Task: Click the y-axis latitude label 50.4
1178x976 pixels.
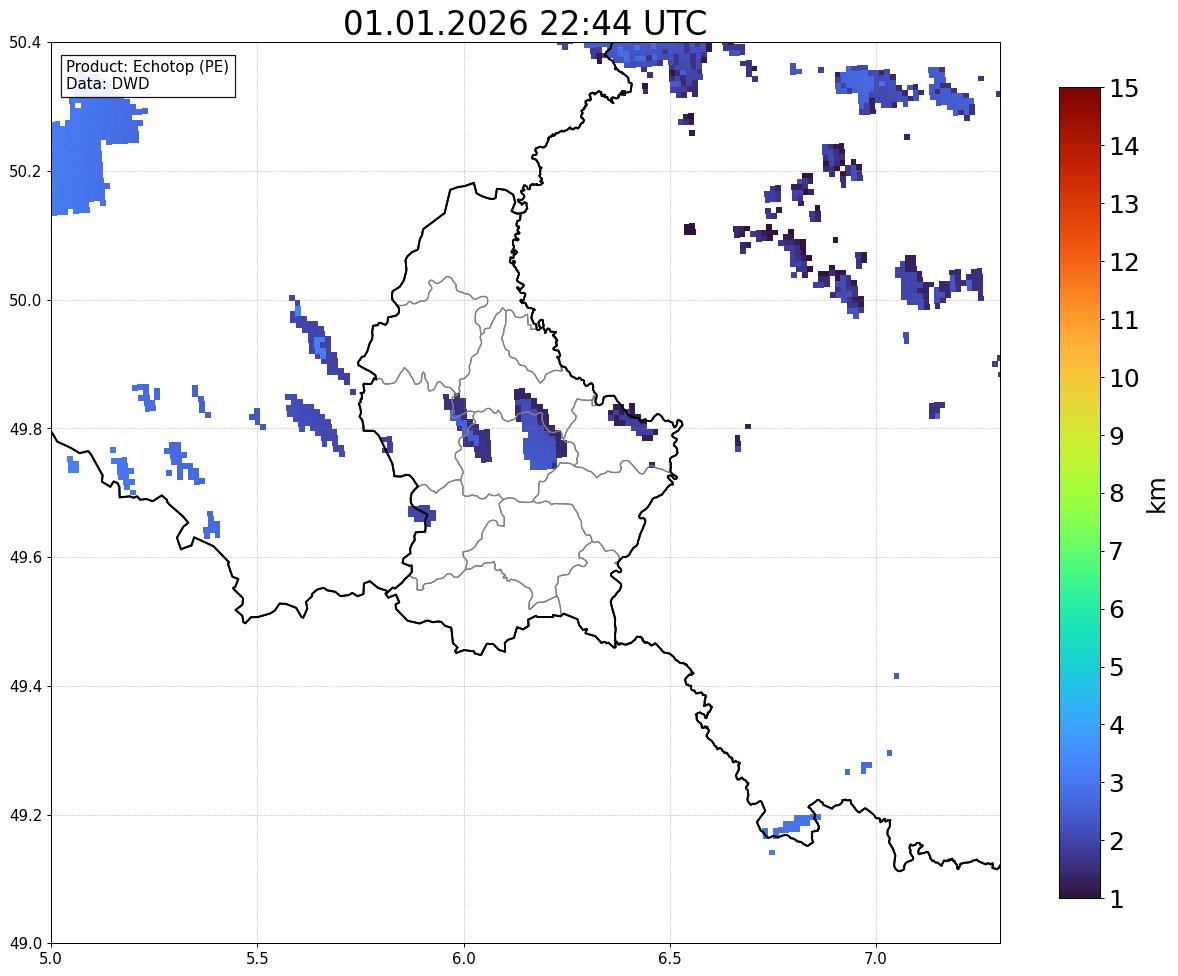Action: point(24,43)
